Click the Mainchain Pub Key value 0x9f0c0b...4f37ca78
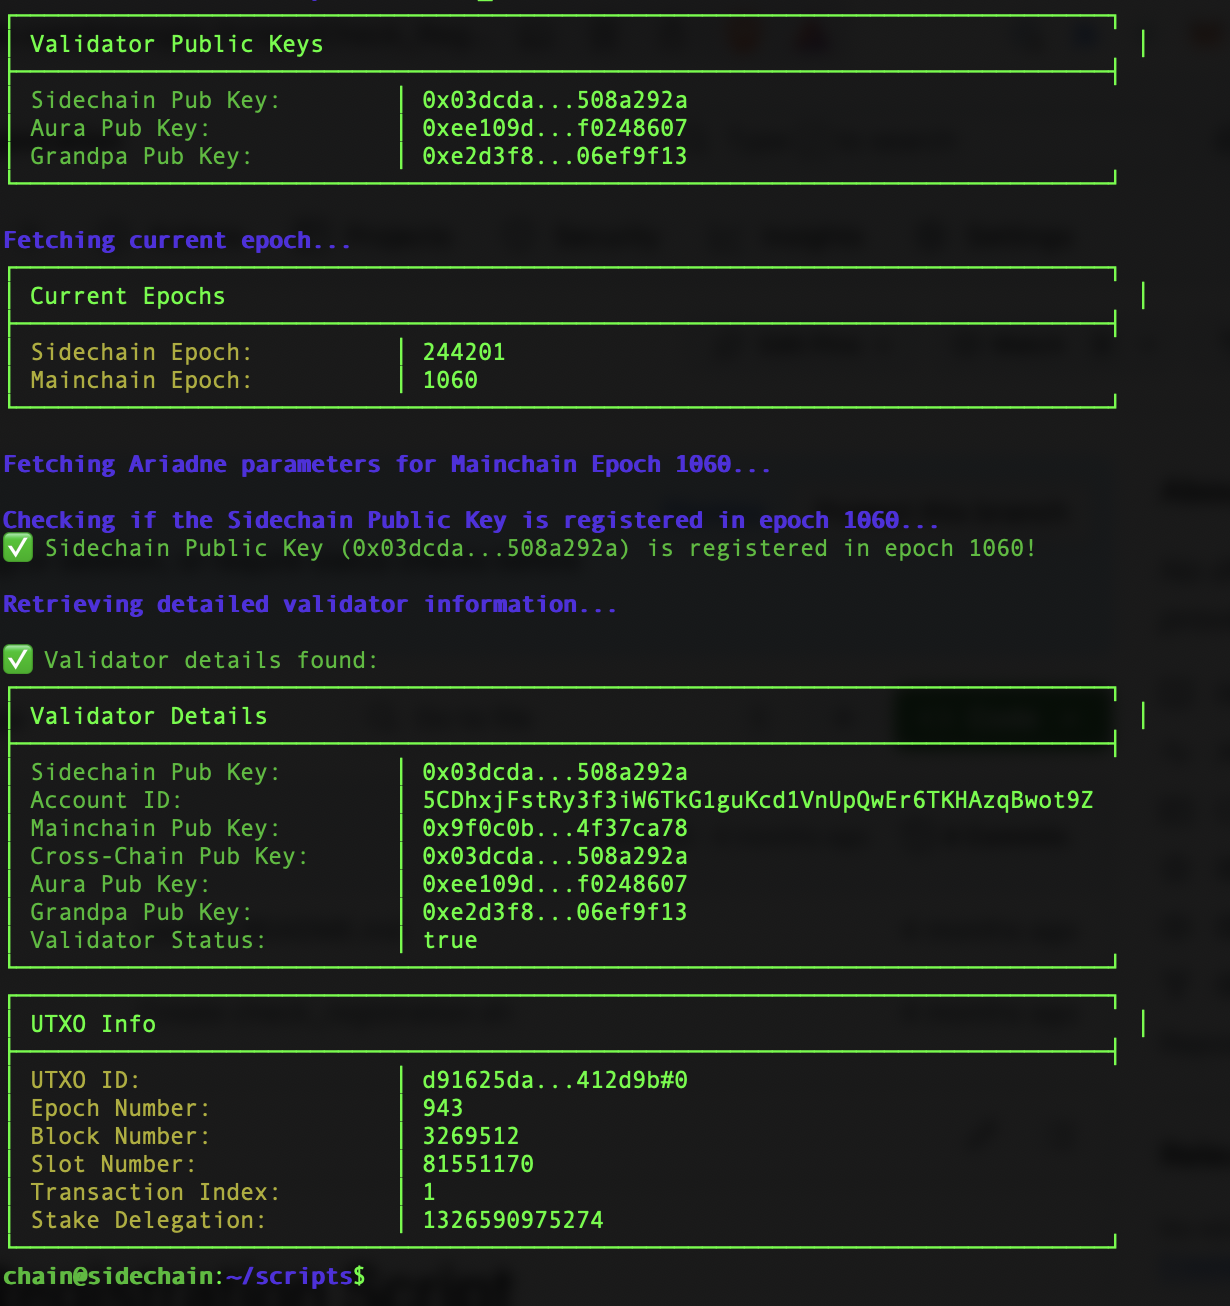This screenshot has height=1306, width=1230. point(554,828)
